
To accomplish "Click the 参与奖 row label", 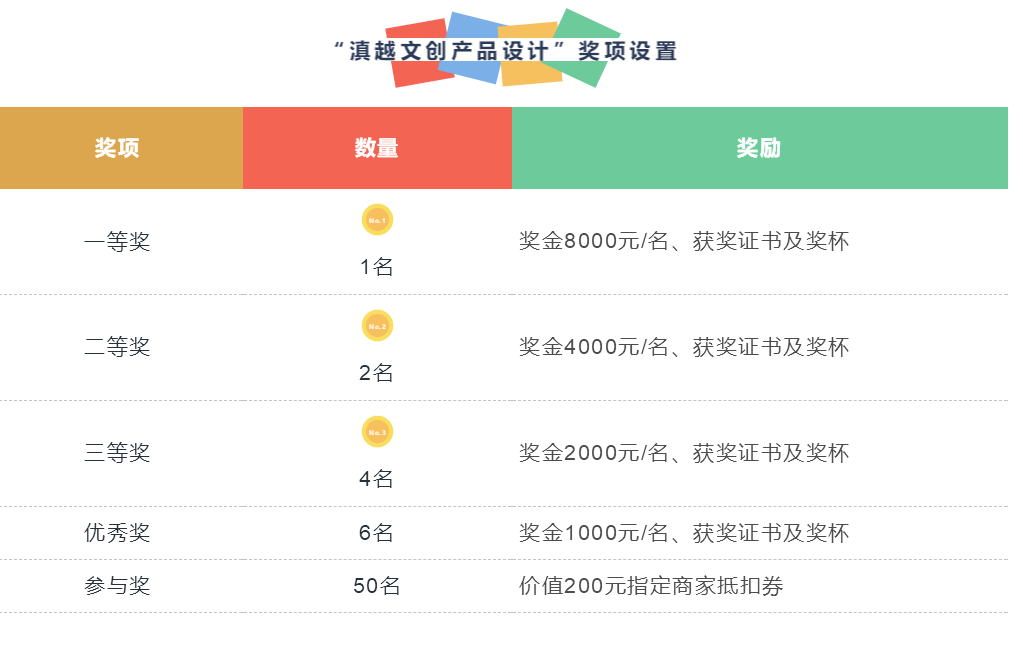I will click(x=117, y=586).
